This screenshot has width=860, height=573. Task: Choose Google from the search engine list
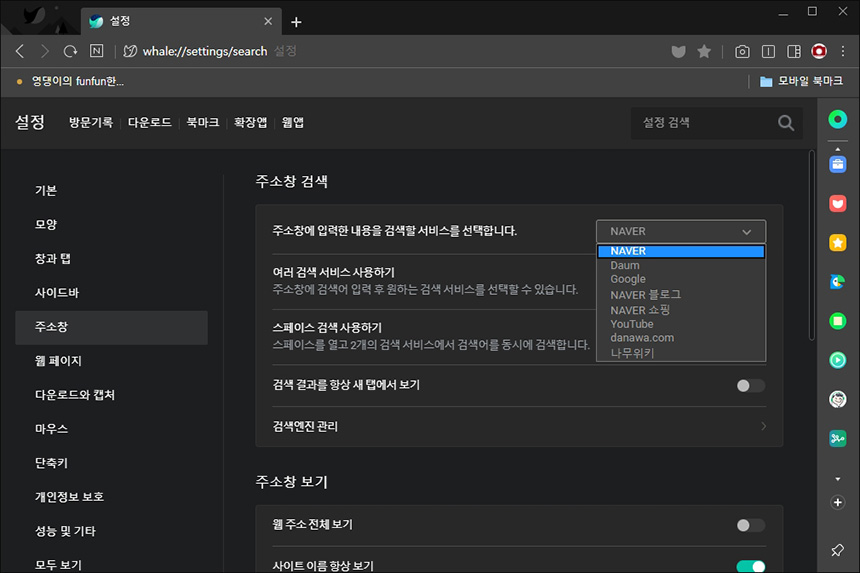tap(681, 279)
